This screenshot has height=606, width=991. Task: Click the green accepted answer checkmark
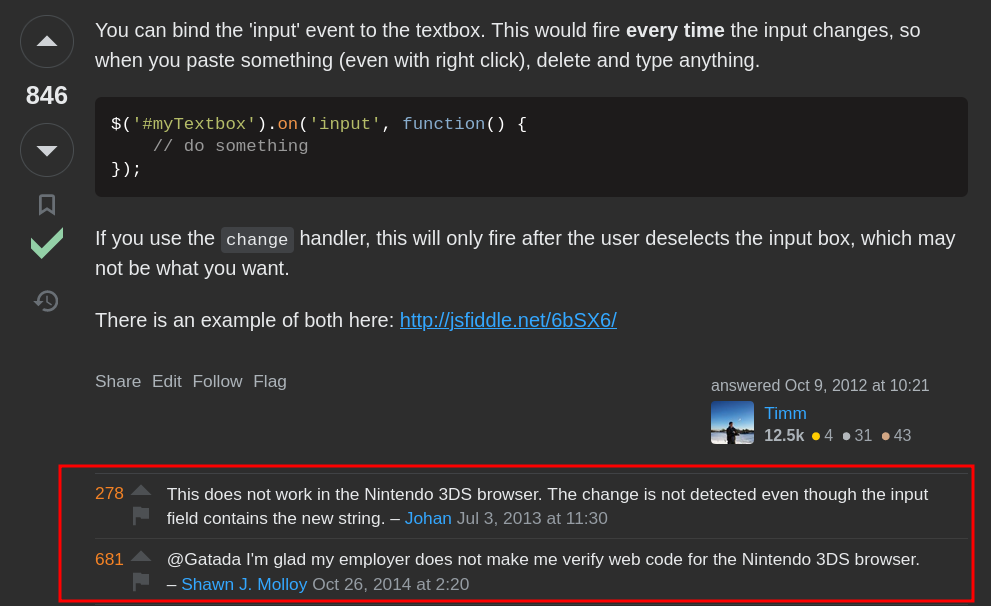[47, 243]
